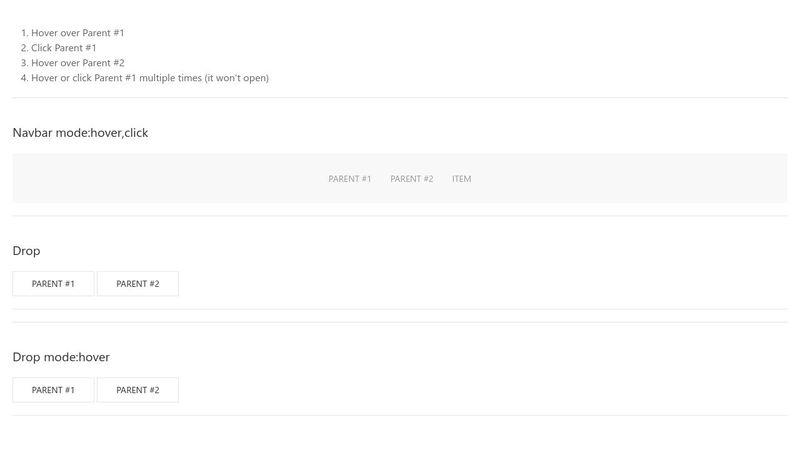Expand PARENT #1 under Drop mode:hover
Image resolution: width=800 pixels, height=450 pixels.
pyautogui.click(x=53, y=390)
